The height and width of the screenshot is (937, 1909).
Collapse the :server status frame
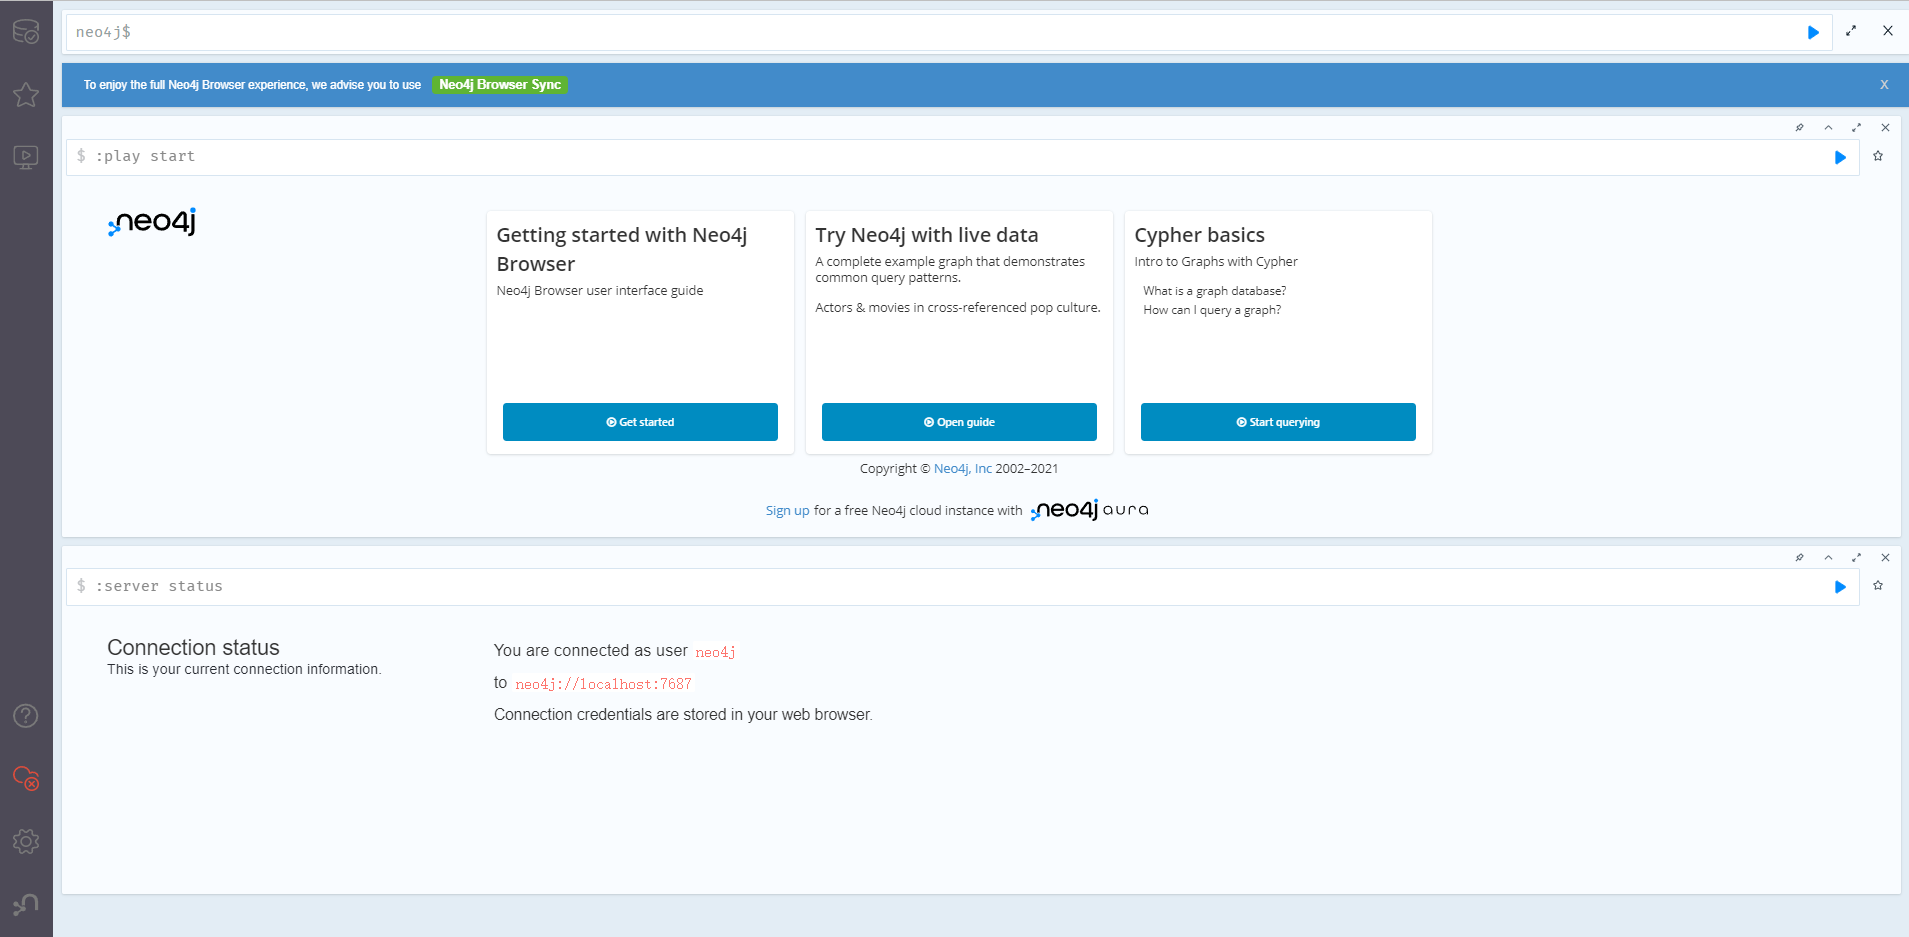(1828, 557)
